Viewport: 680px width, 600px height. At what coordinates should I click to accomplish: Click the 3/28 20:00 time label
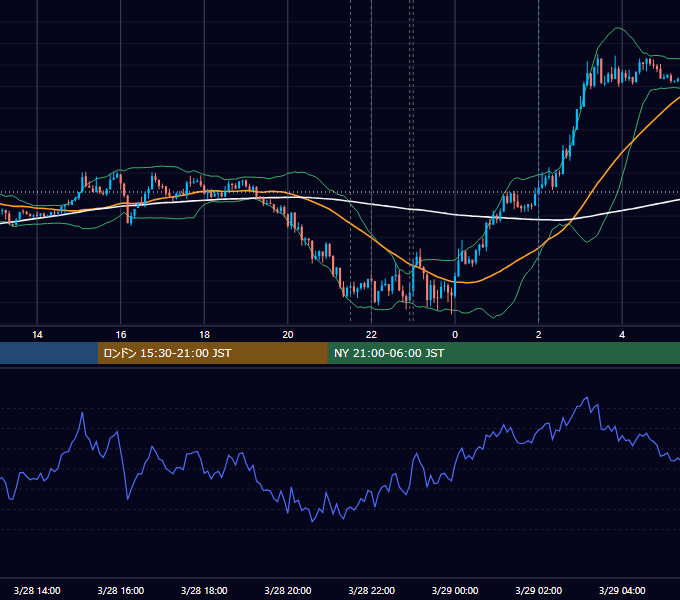tap(288, 590)
